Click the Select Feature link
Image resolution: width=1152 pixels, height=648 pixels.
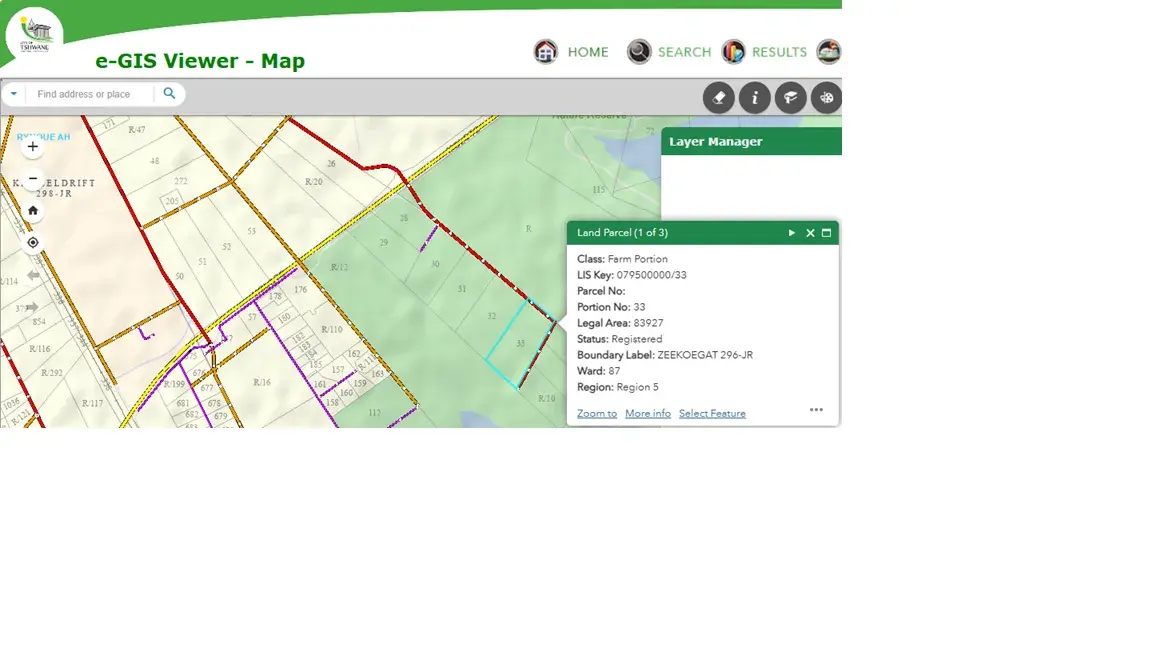point(712,414)
